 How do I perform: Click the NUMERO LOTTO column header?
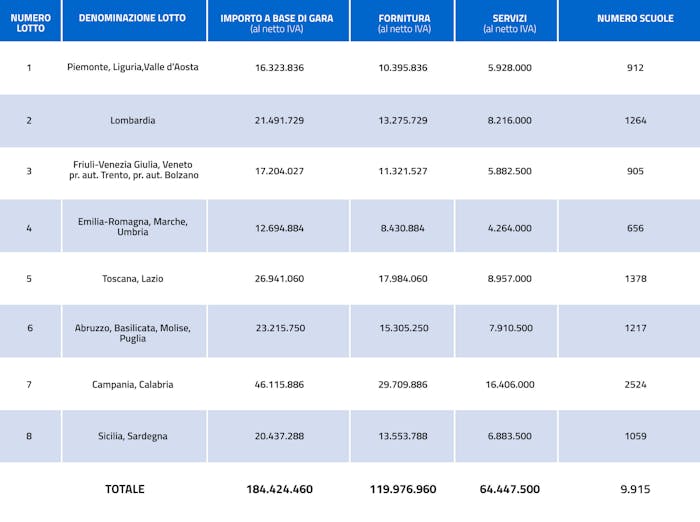pyautogui.click(x=29, y=22)
